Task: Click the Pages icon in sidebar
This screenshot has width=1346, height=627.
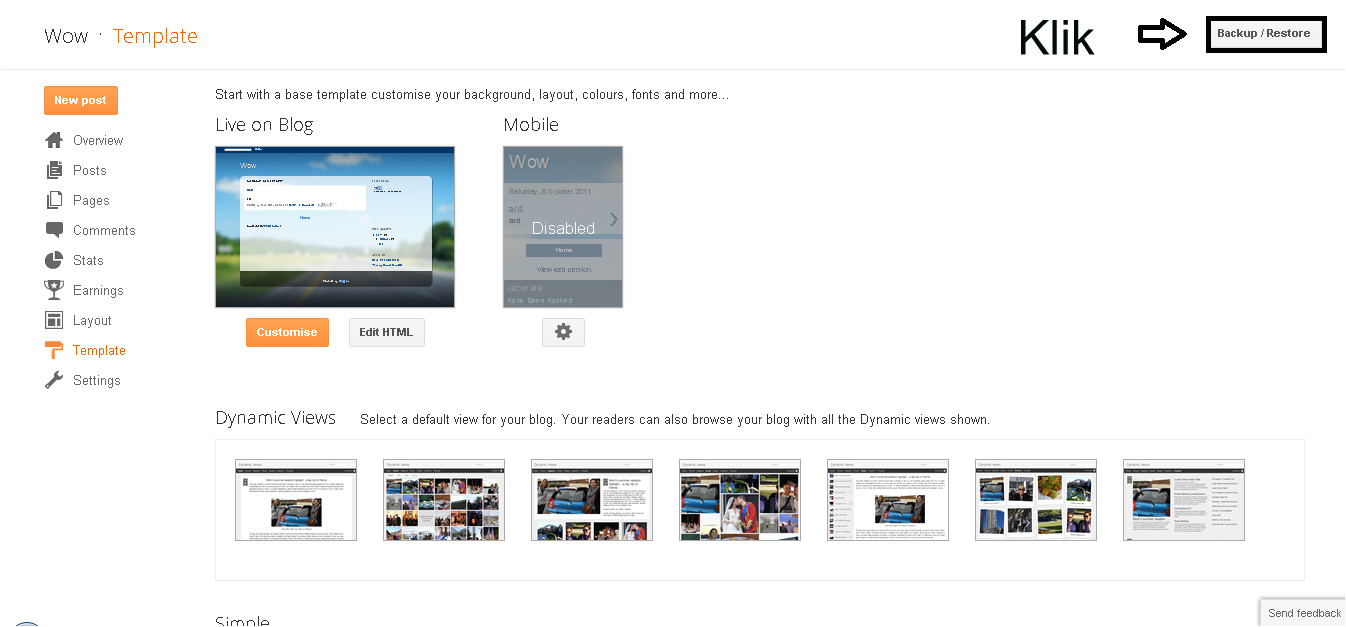Action: click(54, 200)
